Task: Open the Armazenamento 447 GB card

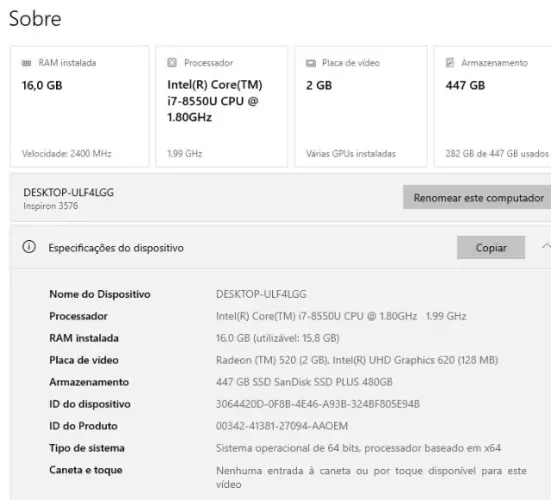Action: [x=493, y=106]
